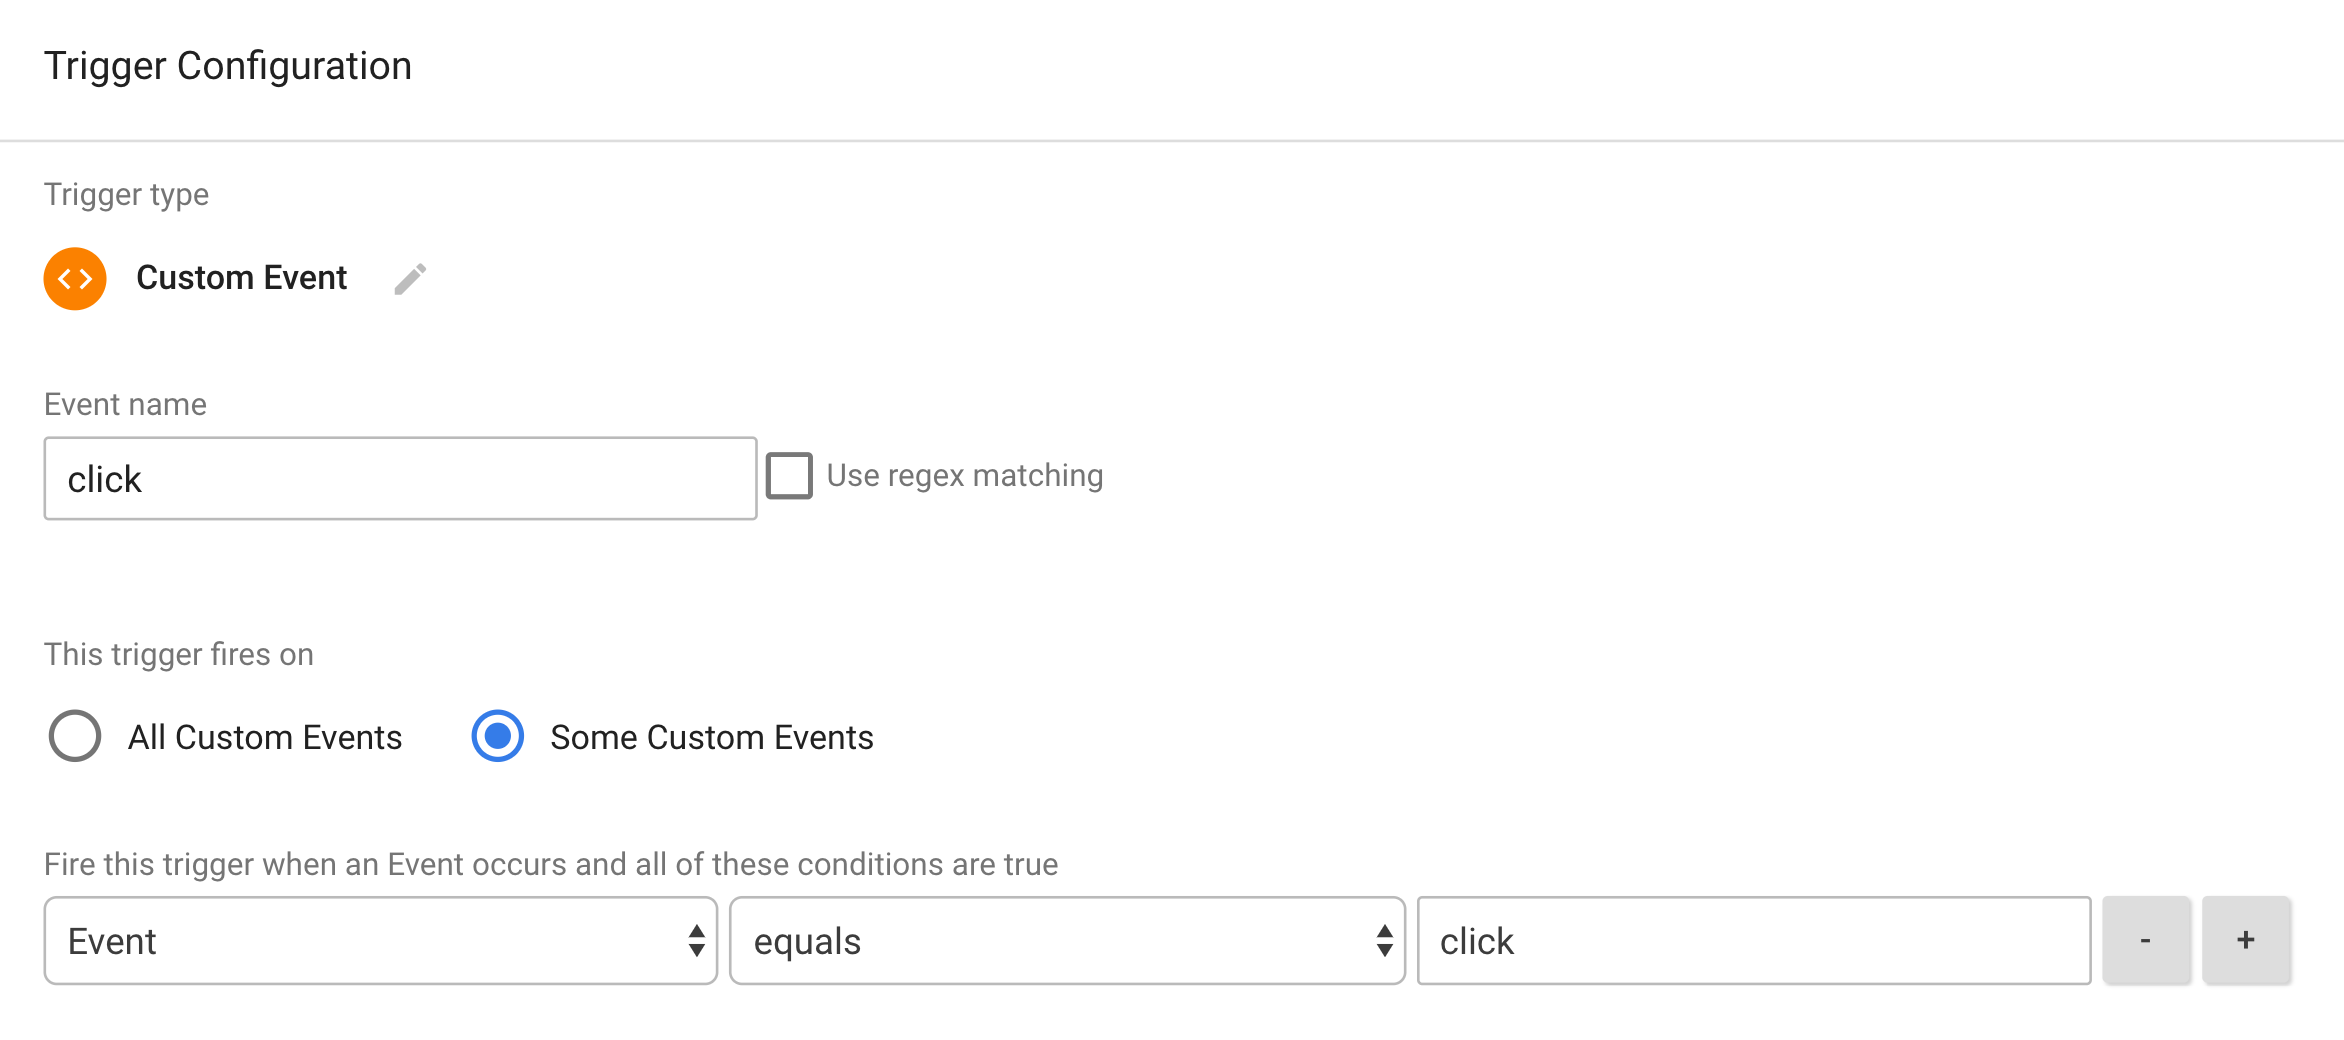Image resolution: width=2344 pixels, height=1040 pixels.
Task: Select the All Custom Events radio button
Action: pyautogui.click(x=75, y=736)
